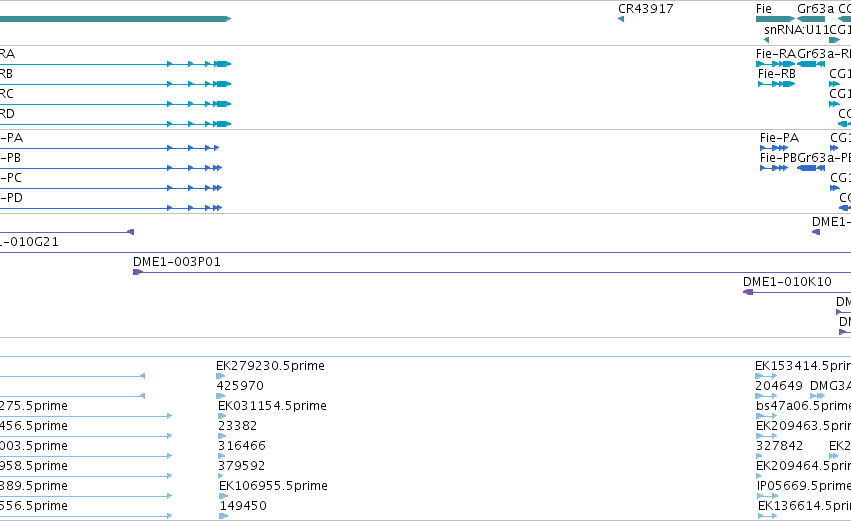Select the EK106955.5prime EST label
Viewport: 851px width, 521px height.
click(273, 486)
